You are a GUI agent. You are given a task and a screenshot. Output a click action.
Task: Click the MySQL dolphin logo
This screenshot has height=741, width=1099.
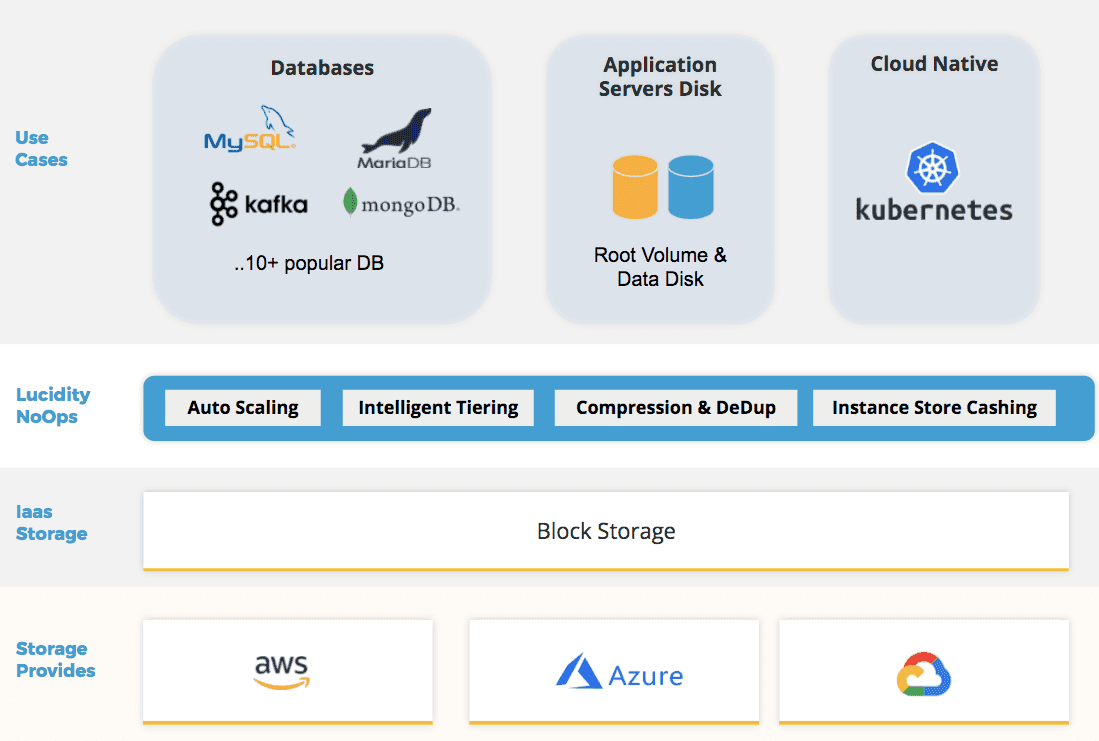(250, 128)
